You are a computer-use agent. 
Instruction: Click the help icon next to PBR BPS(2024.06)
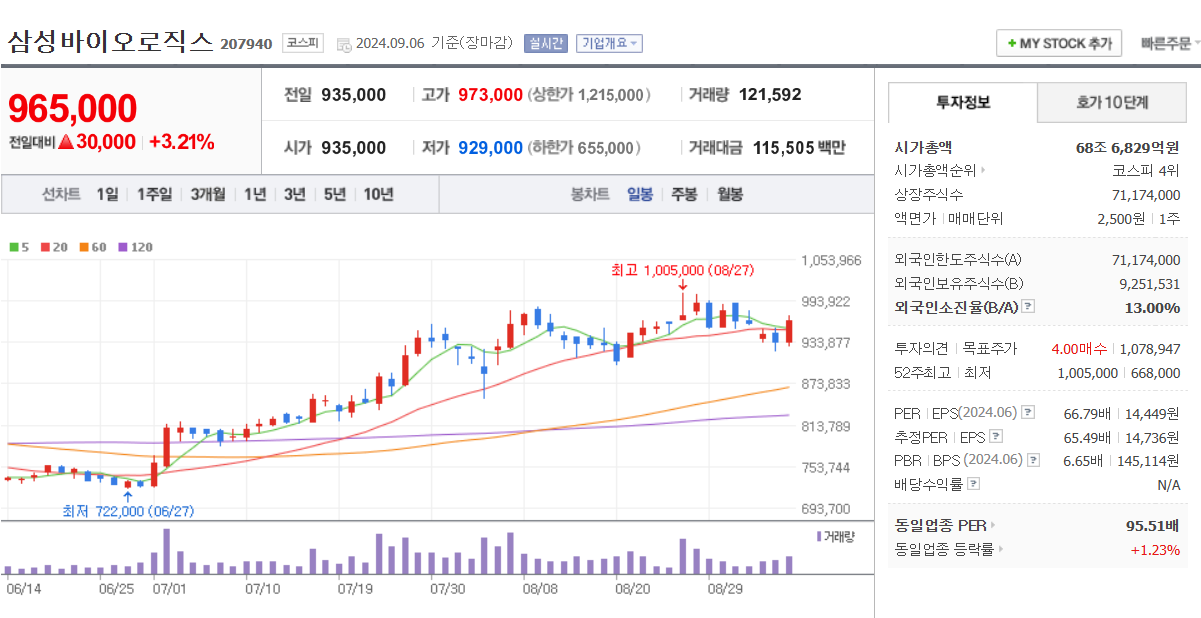pyautogui.click(x=1033, y=461)
